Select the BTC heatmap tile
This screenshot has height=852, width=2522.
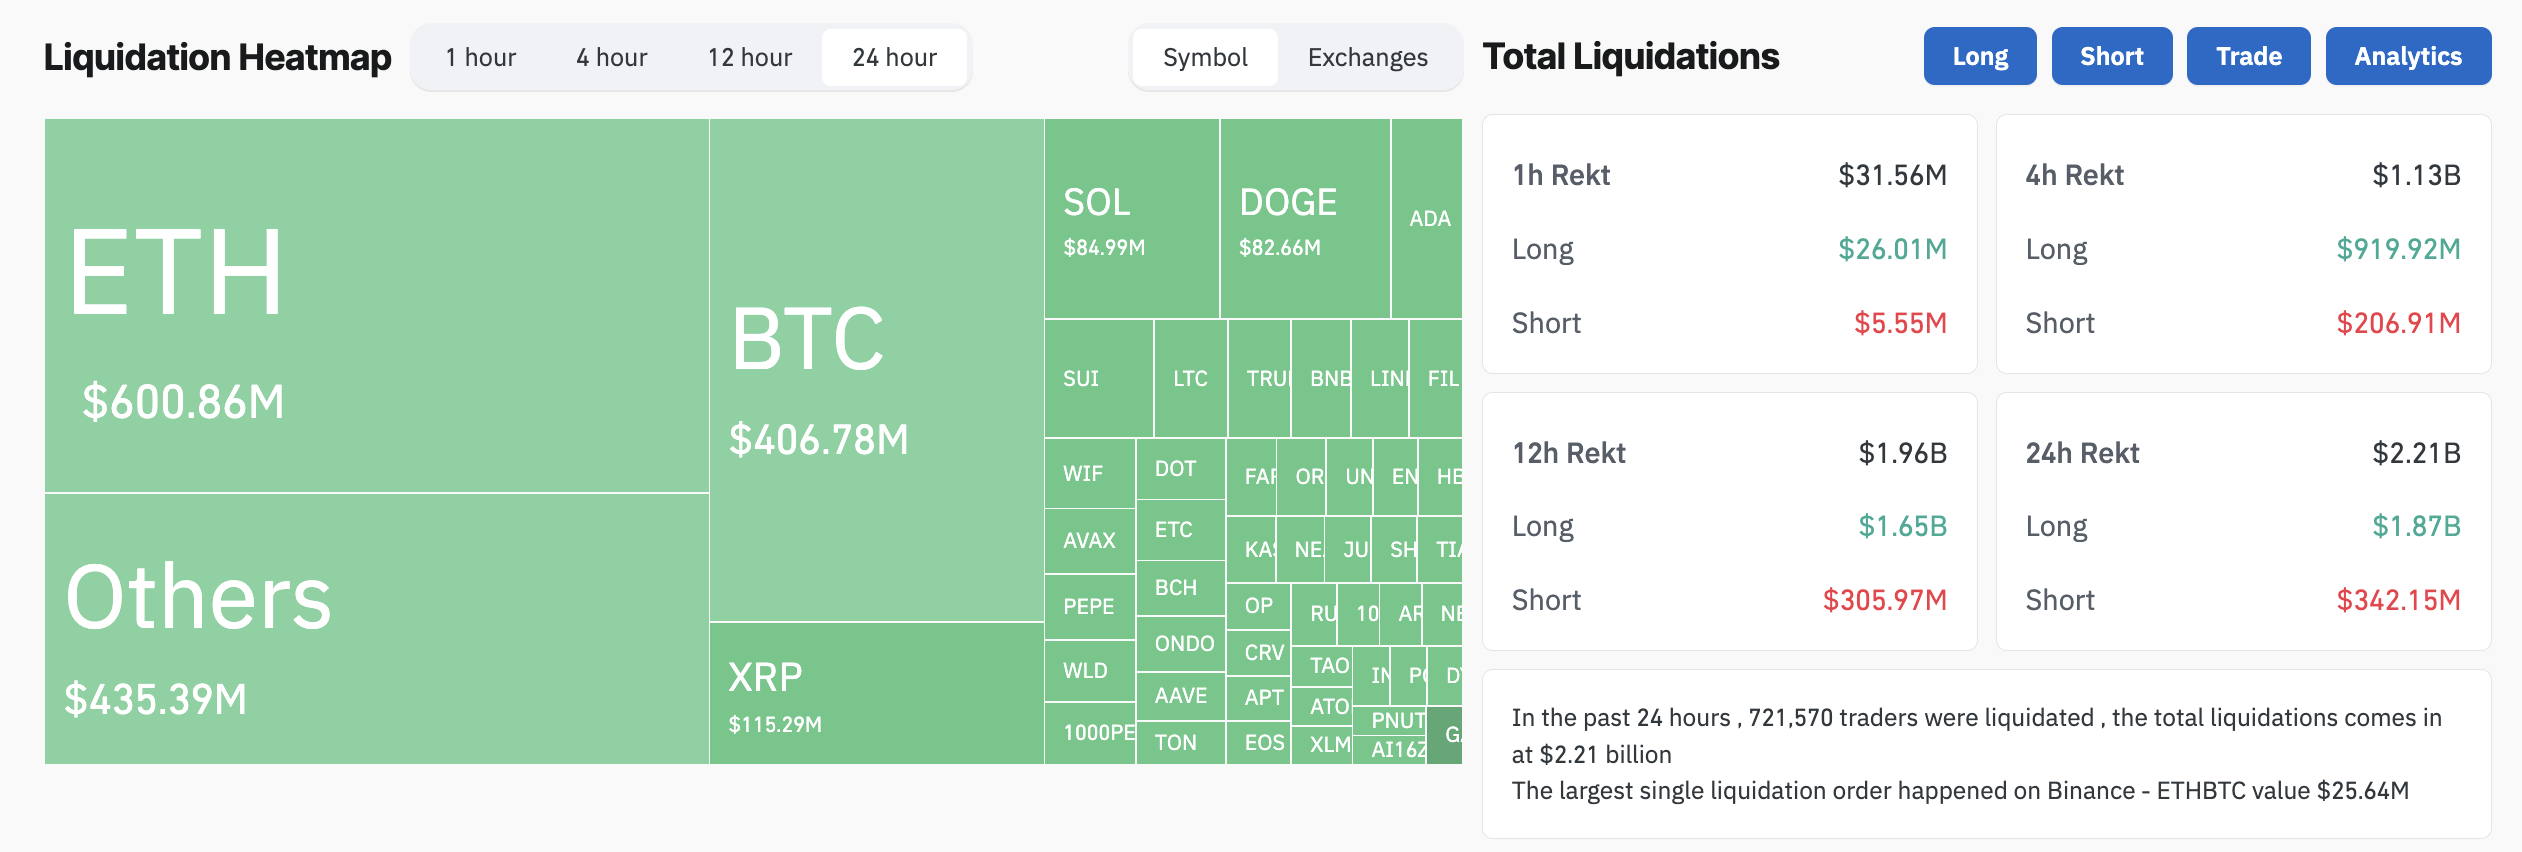[876, 370]
